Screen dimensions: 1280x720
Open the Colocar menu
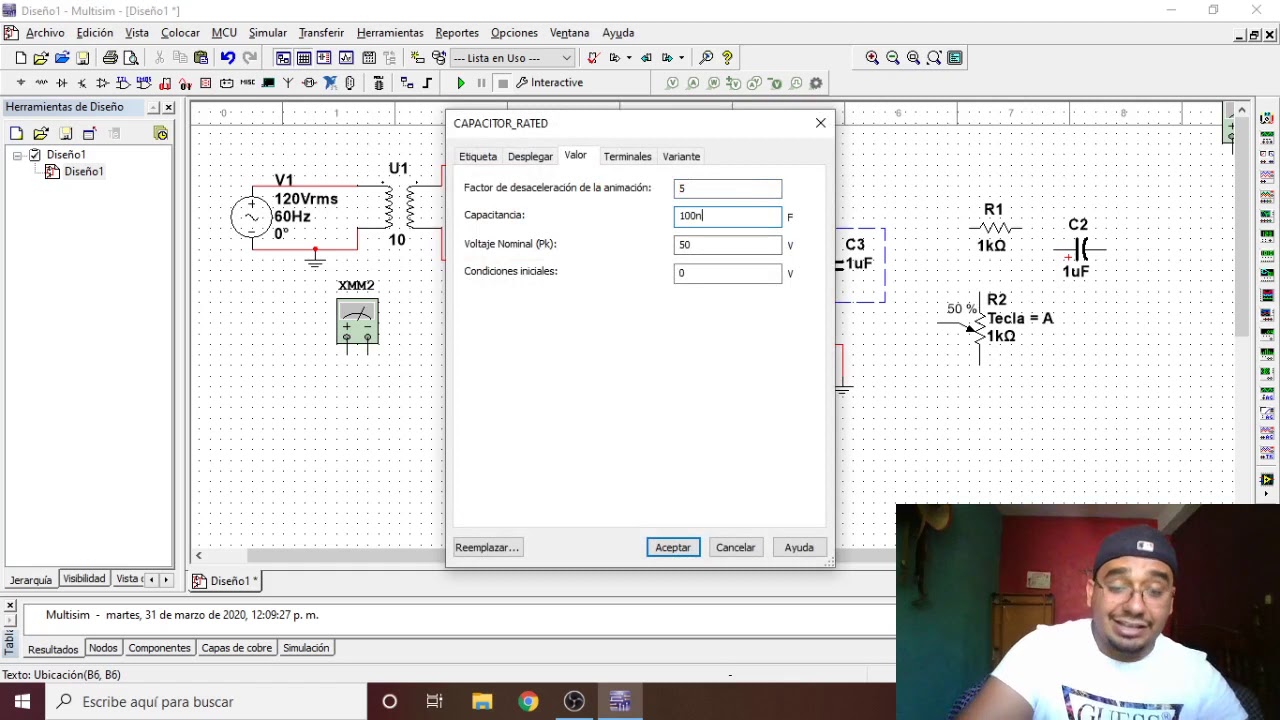pyautogui.click(x=180, y=33)
